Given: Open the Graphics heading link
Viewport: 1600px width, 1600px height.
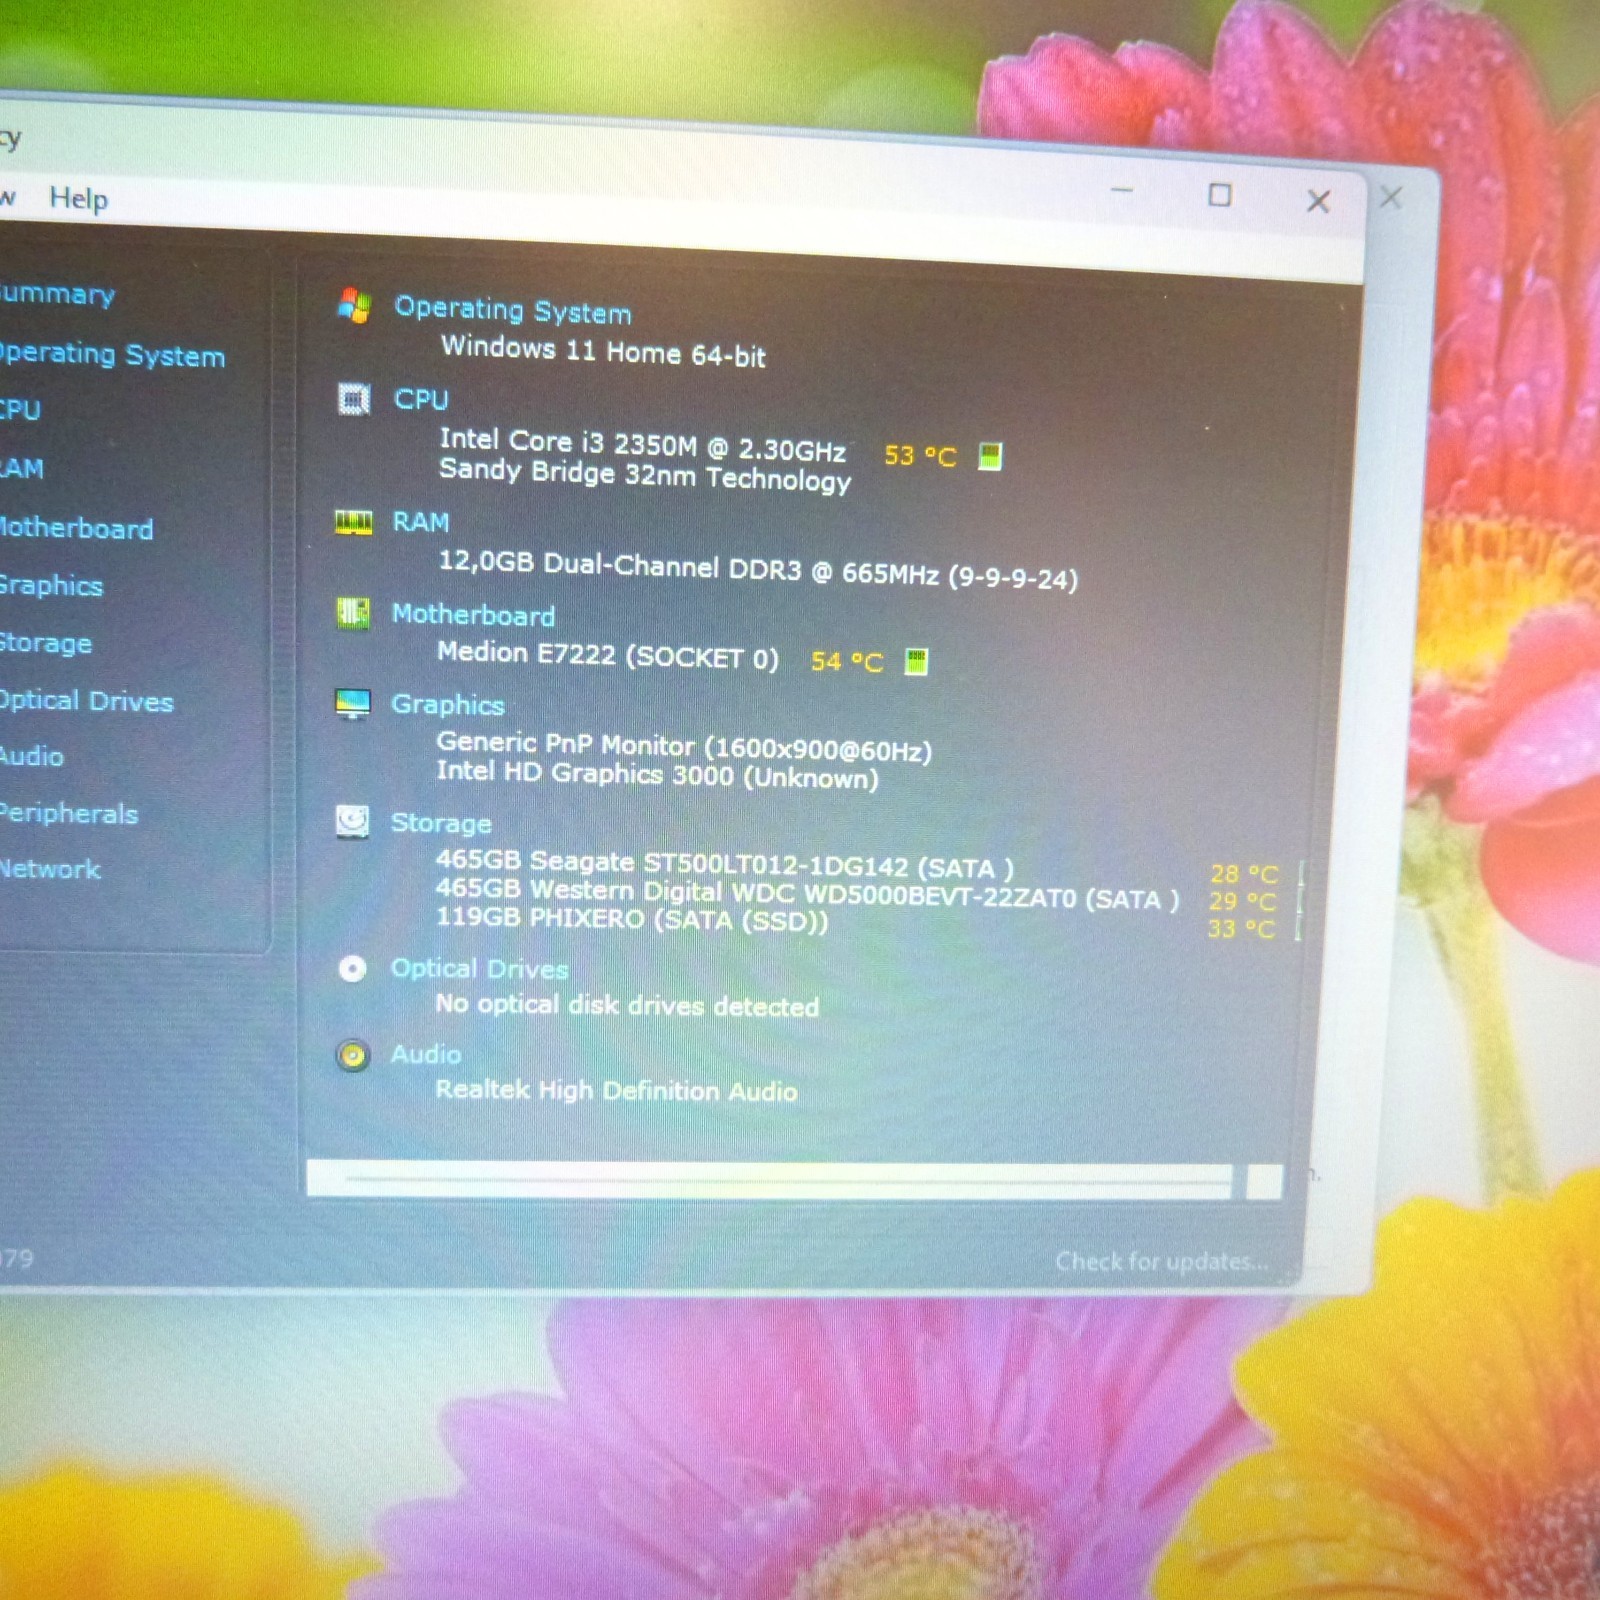Looking at the screenshot, I should 447,704.
